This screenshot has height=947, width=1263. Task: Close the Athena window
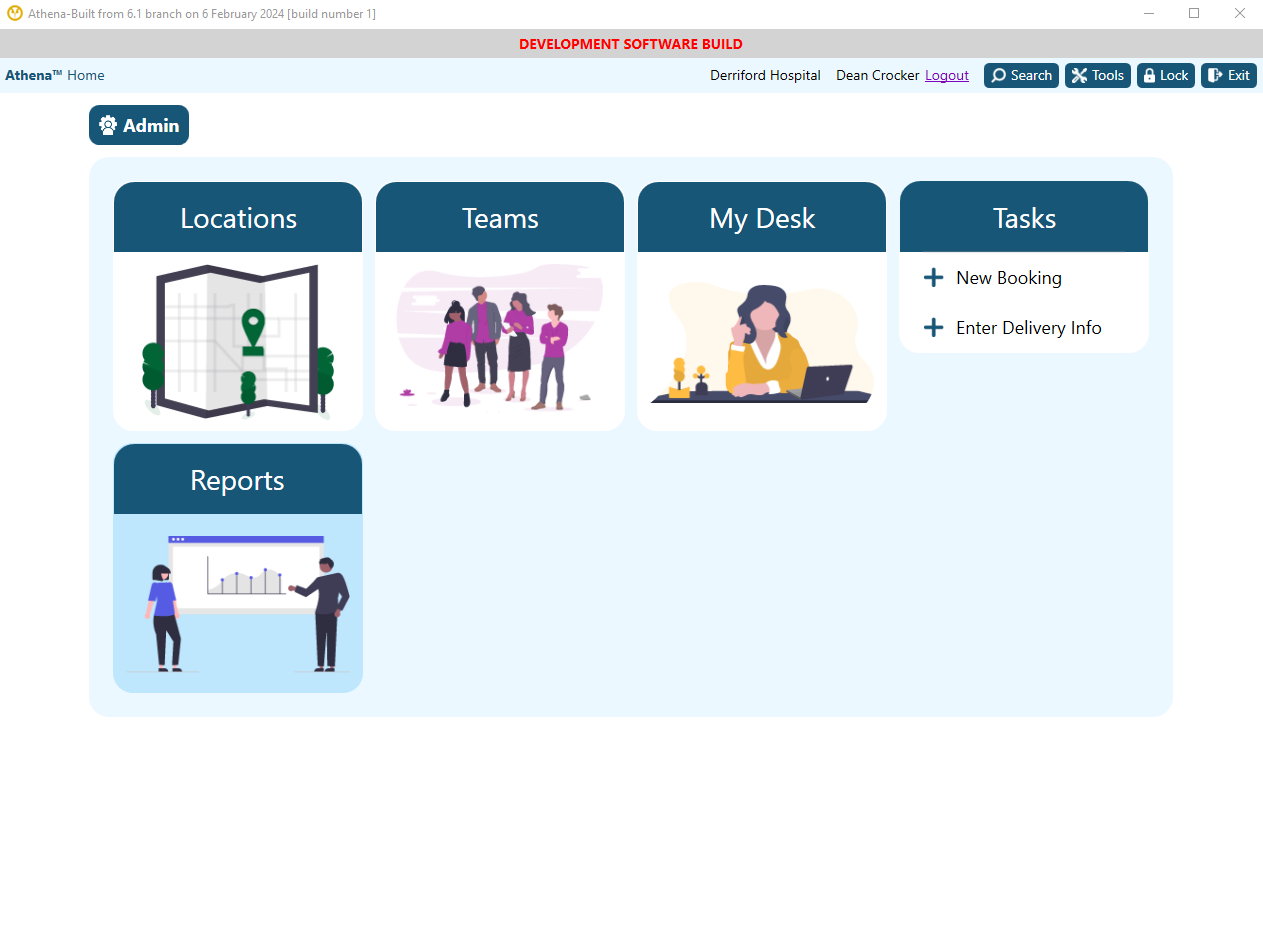(x=1240, y=14)
